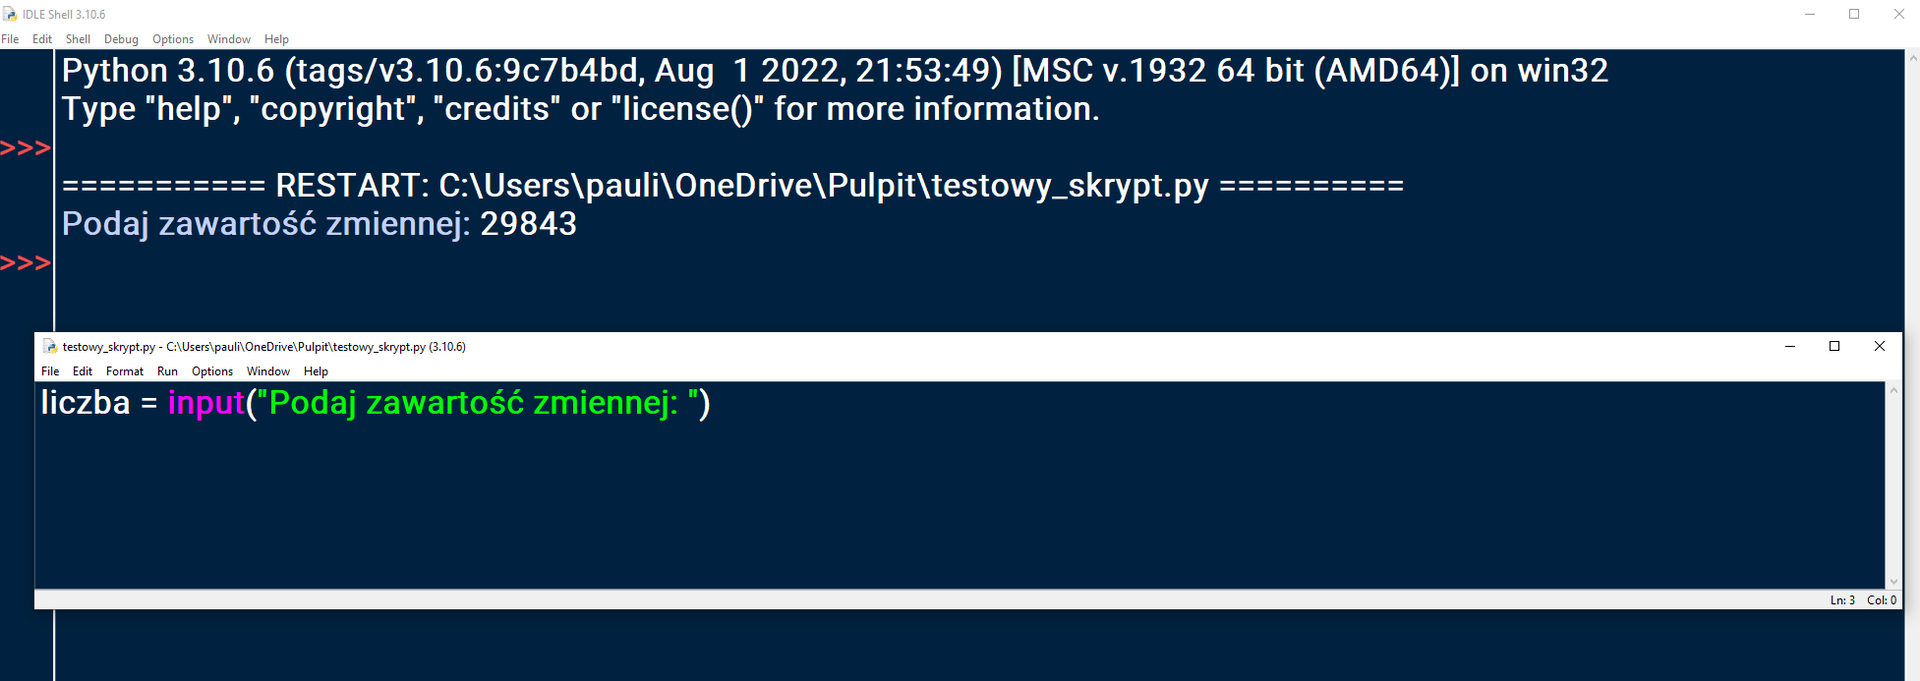Click the shell scrollbar up arrow
Viewport: 1920px width, 681px height.
tap(1912, 57)
